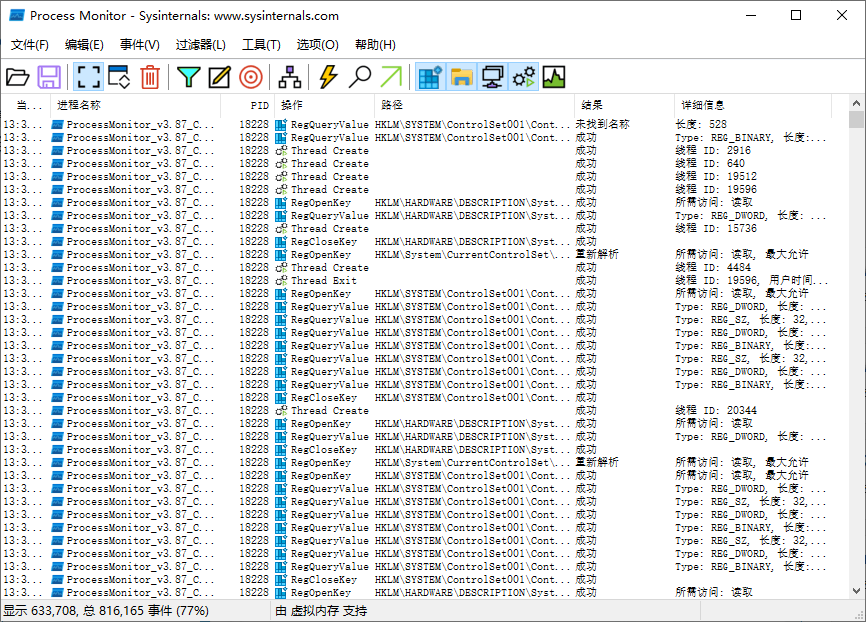Expand the 选项(O) menu
Viewport: 866px width, 622px height.
point(317,45)
